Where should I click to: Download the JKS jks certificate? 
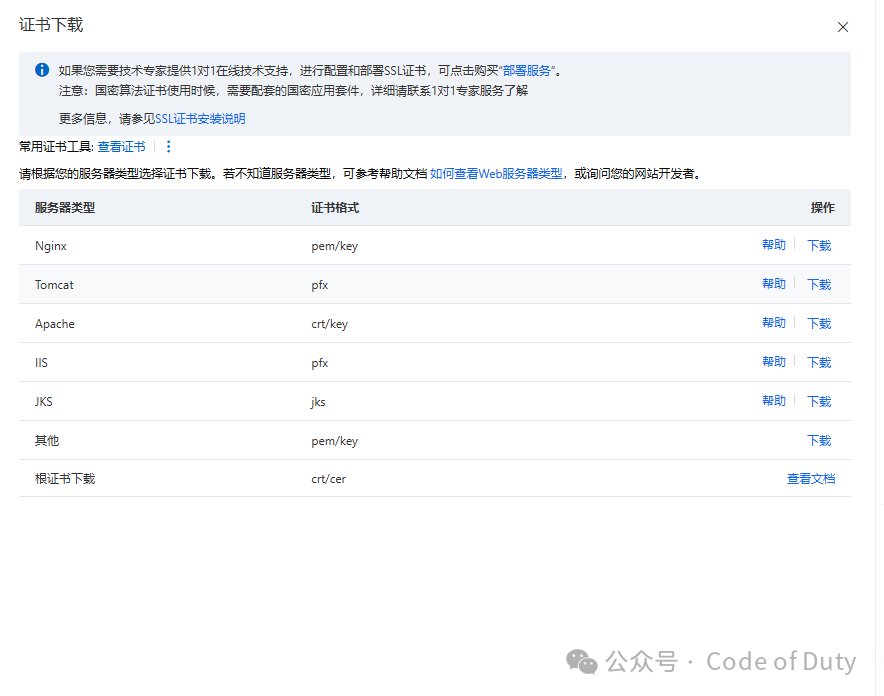coord(819,401)
